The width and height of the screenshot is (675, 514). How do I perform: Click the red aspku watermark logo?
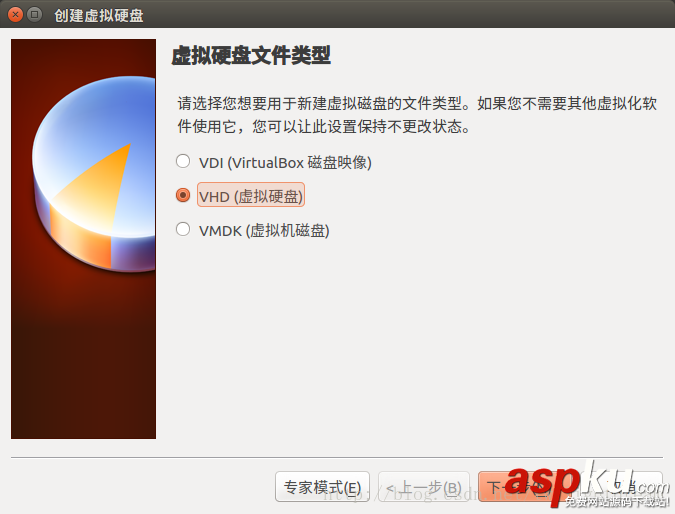coord(568,484)
